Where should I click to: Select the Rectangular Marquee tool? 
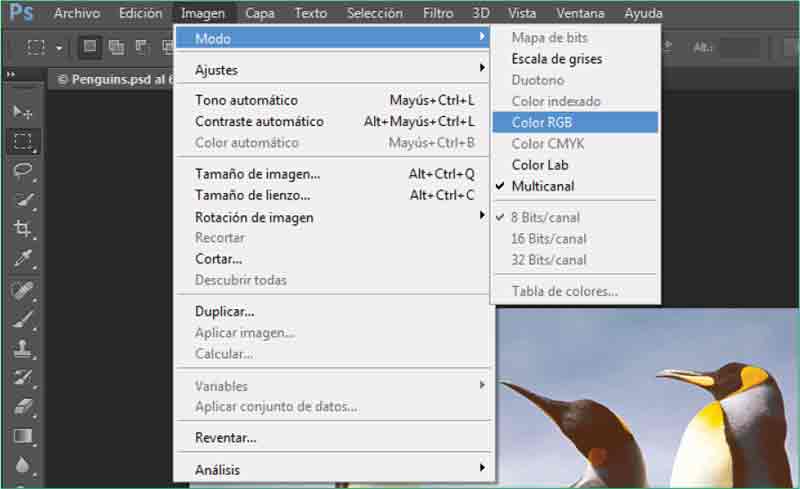pyautogui.click(x=23, y=140)
